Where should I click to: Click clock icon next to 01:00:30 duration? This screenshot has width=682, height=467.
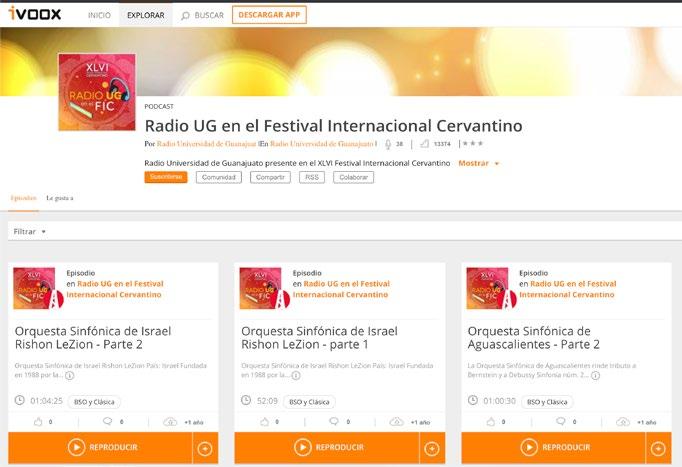tap(473, 400)
